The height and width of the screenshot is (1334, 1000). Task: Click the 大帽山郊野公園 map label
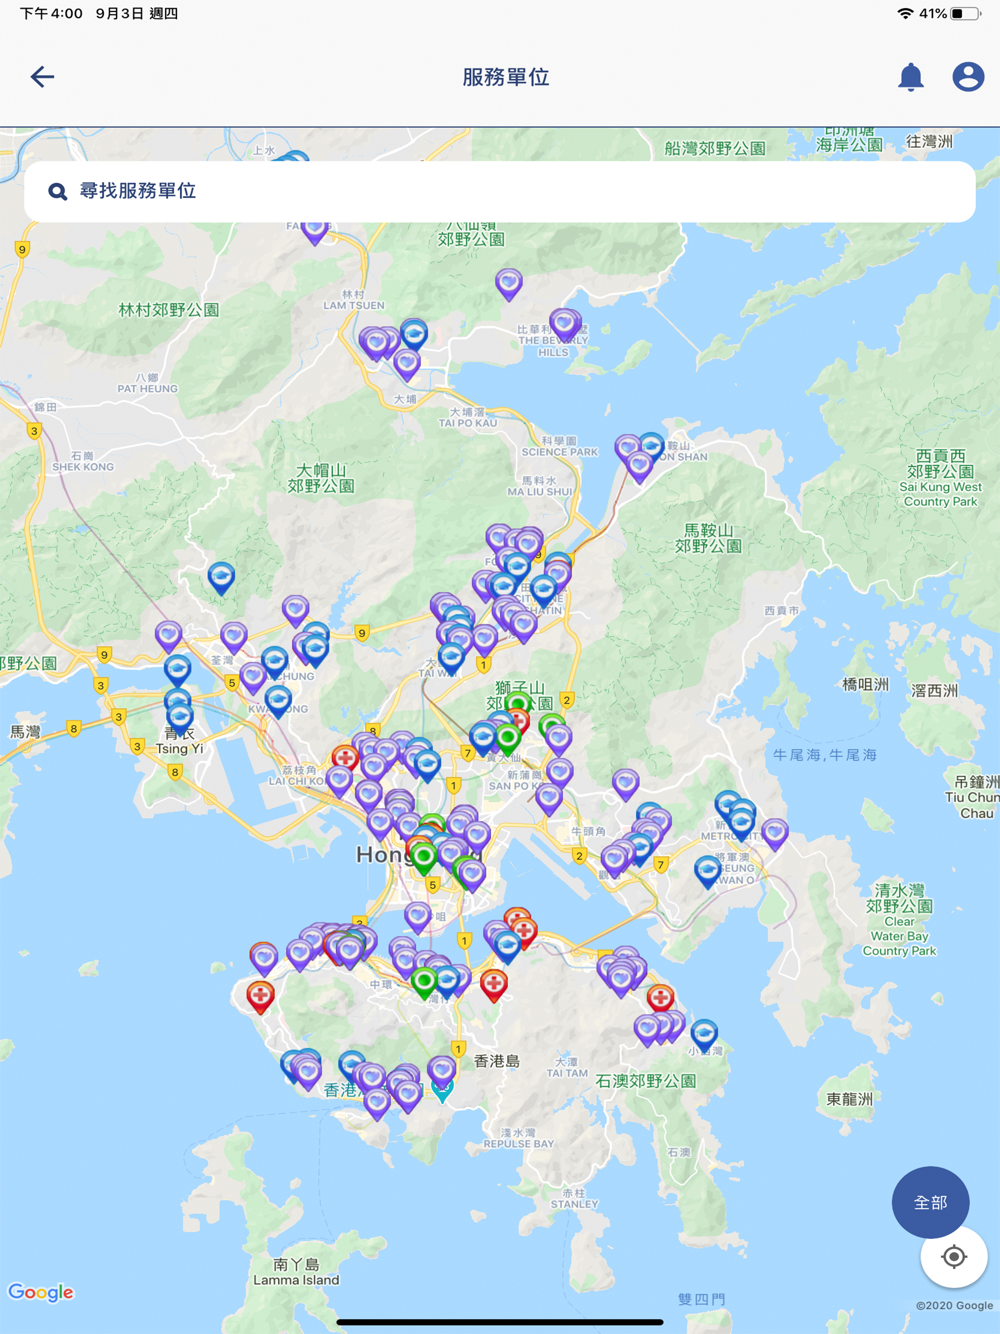coord(321,478)
